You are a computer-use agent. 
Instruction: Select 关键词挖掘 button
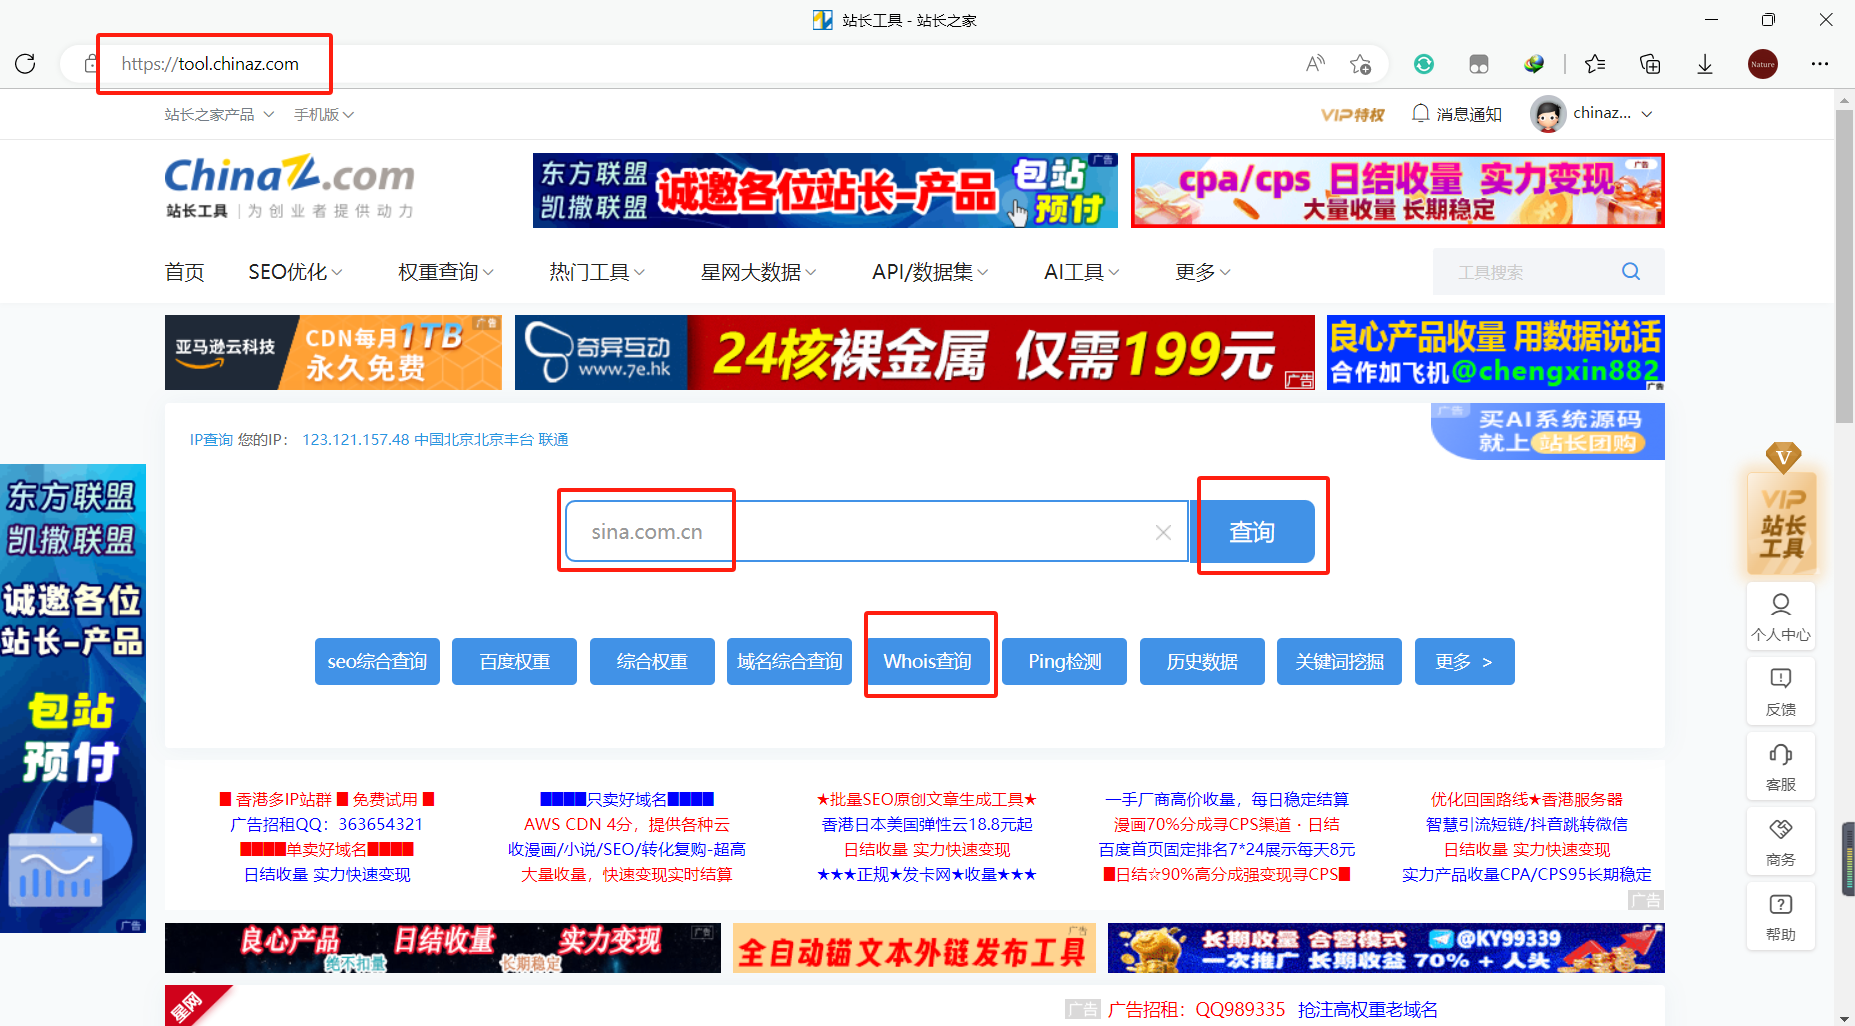coord(1340,662)
